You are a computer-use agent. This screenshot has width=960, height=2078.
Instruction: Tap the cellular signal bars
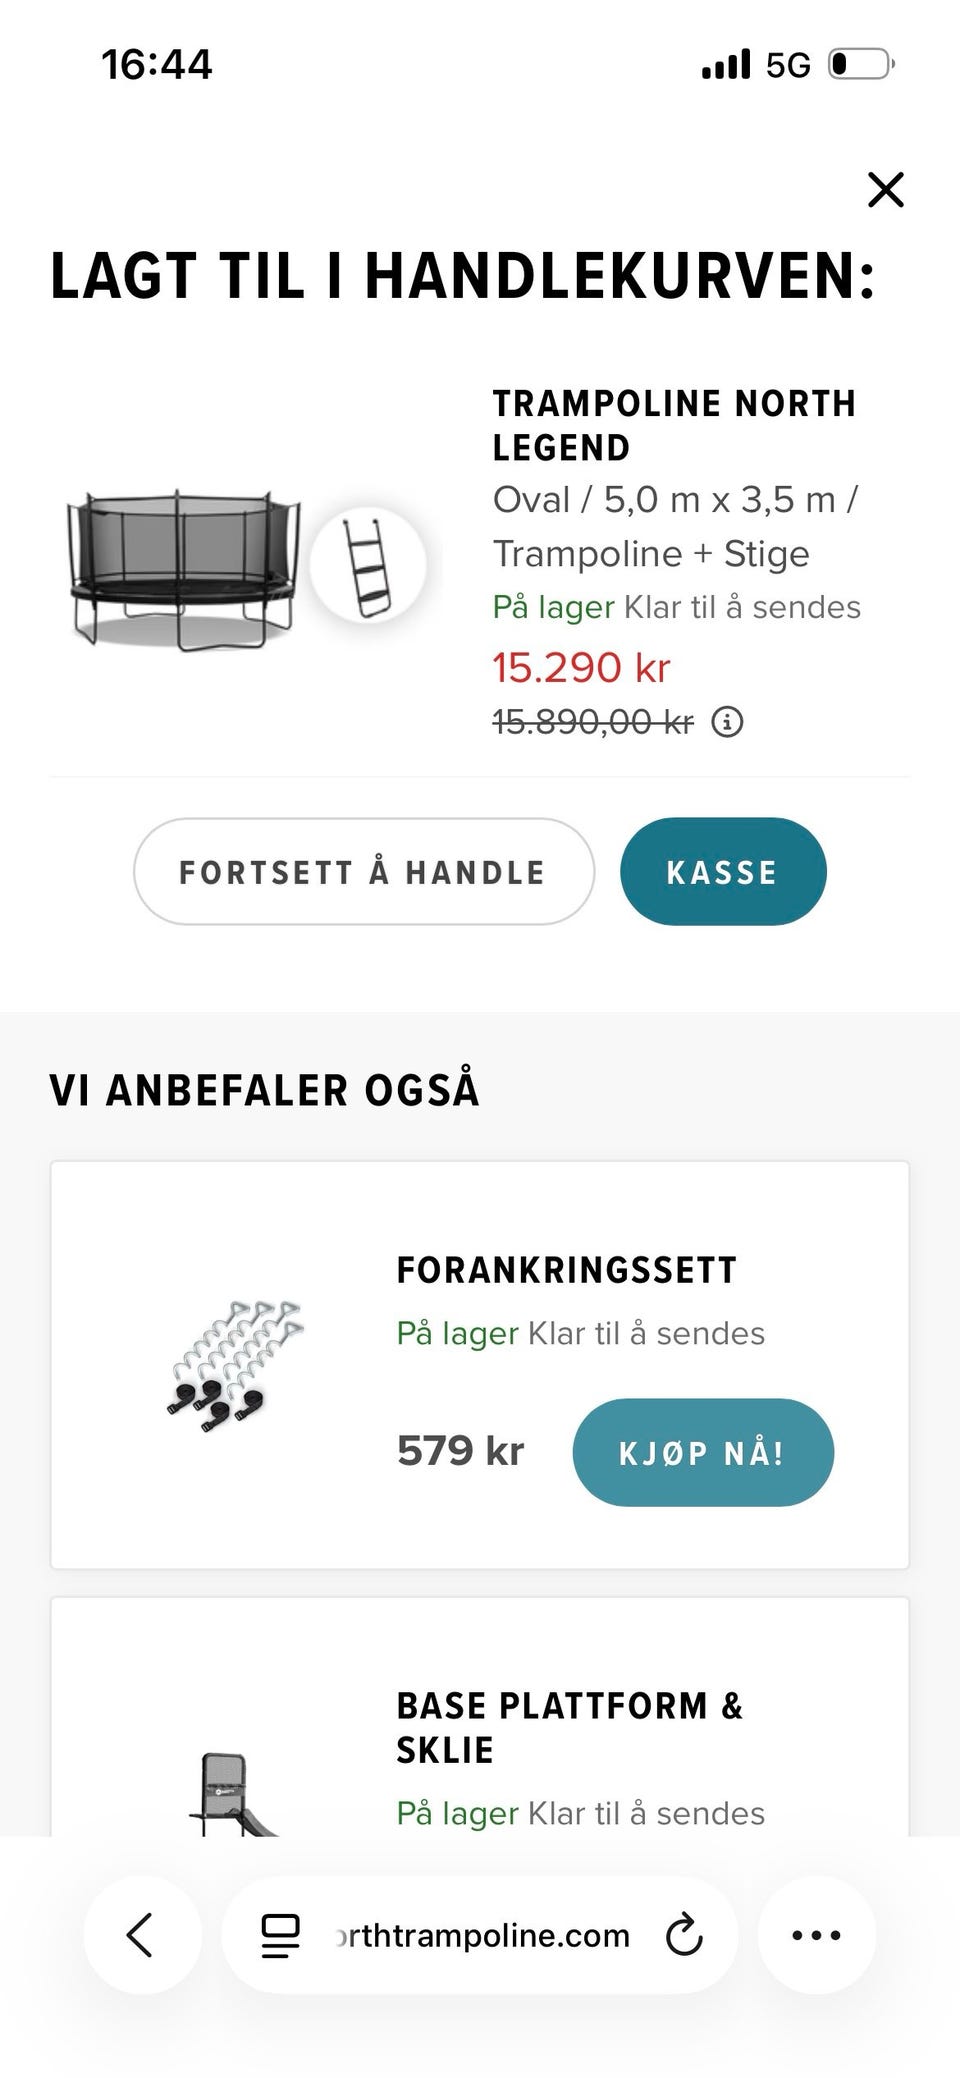click(x=725, y=66)
